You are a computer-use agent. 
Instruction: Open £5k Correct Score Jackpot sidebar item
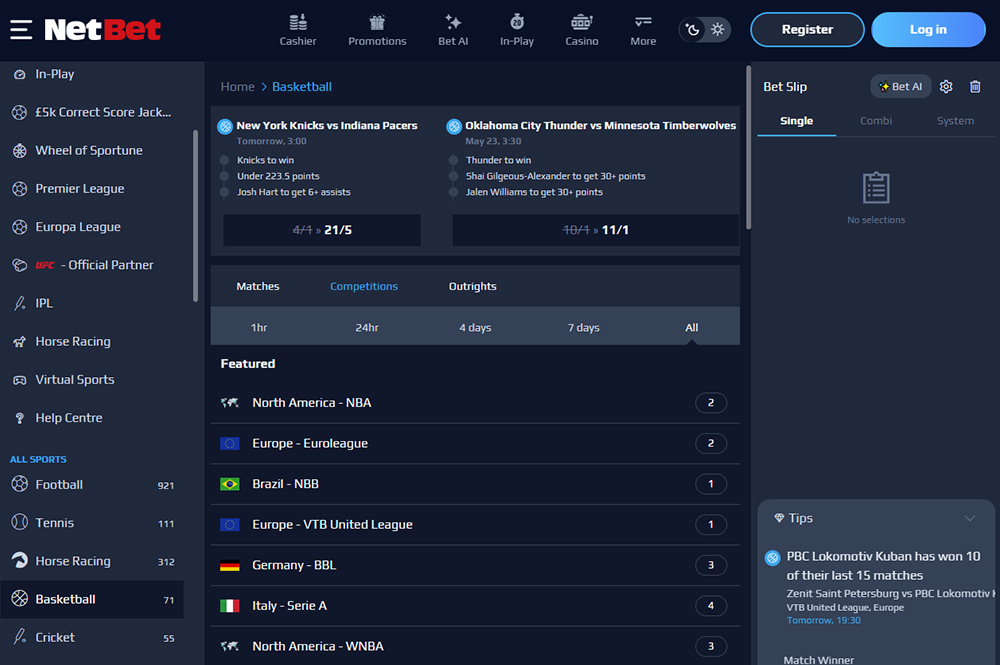pyautogui.click(x=92, y=112)
